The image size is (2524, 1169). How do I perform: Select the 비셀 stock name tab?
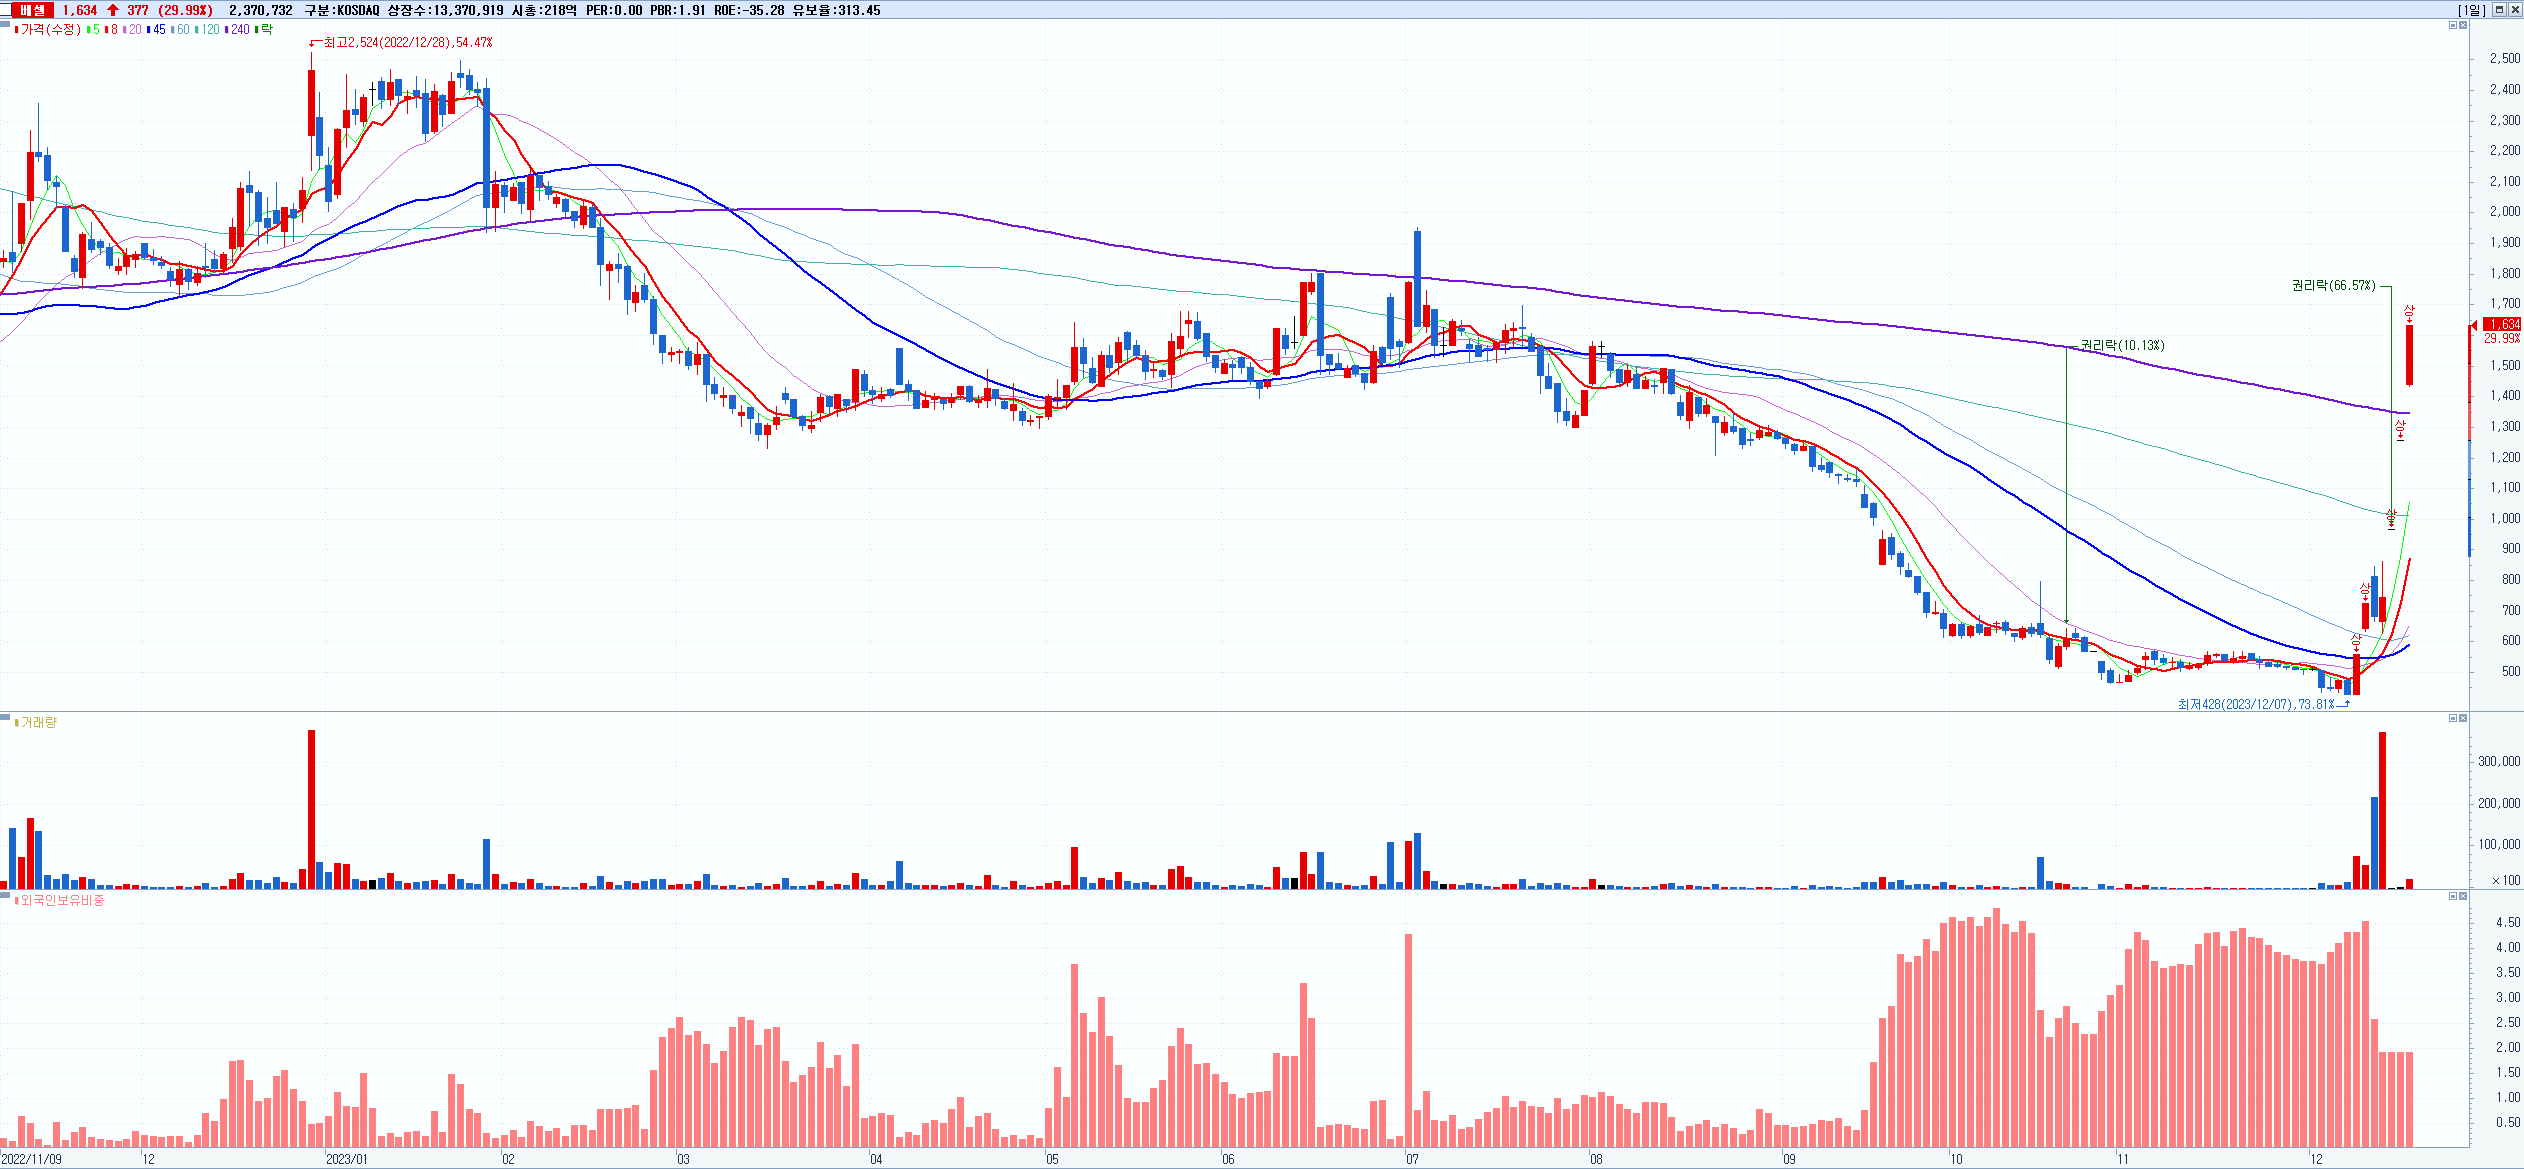(x=32, y=10)
